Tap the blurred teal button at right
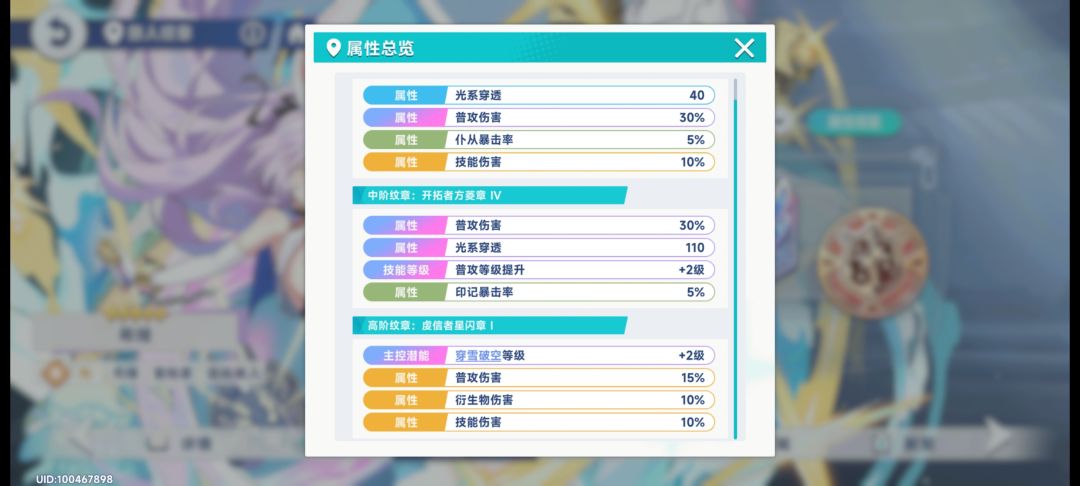Viewport: 1080px width, 486px height. pyautogui.click(x=854, y=122)
